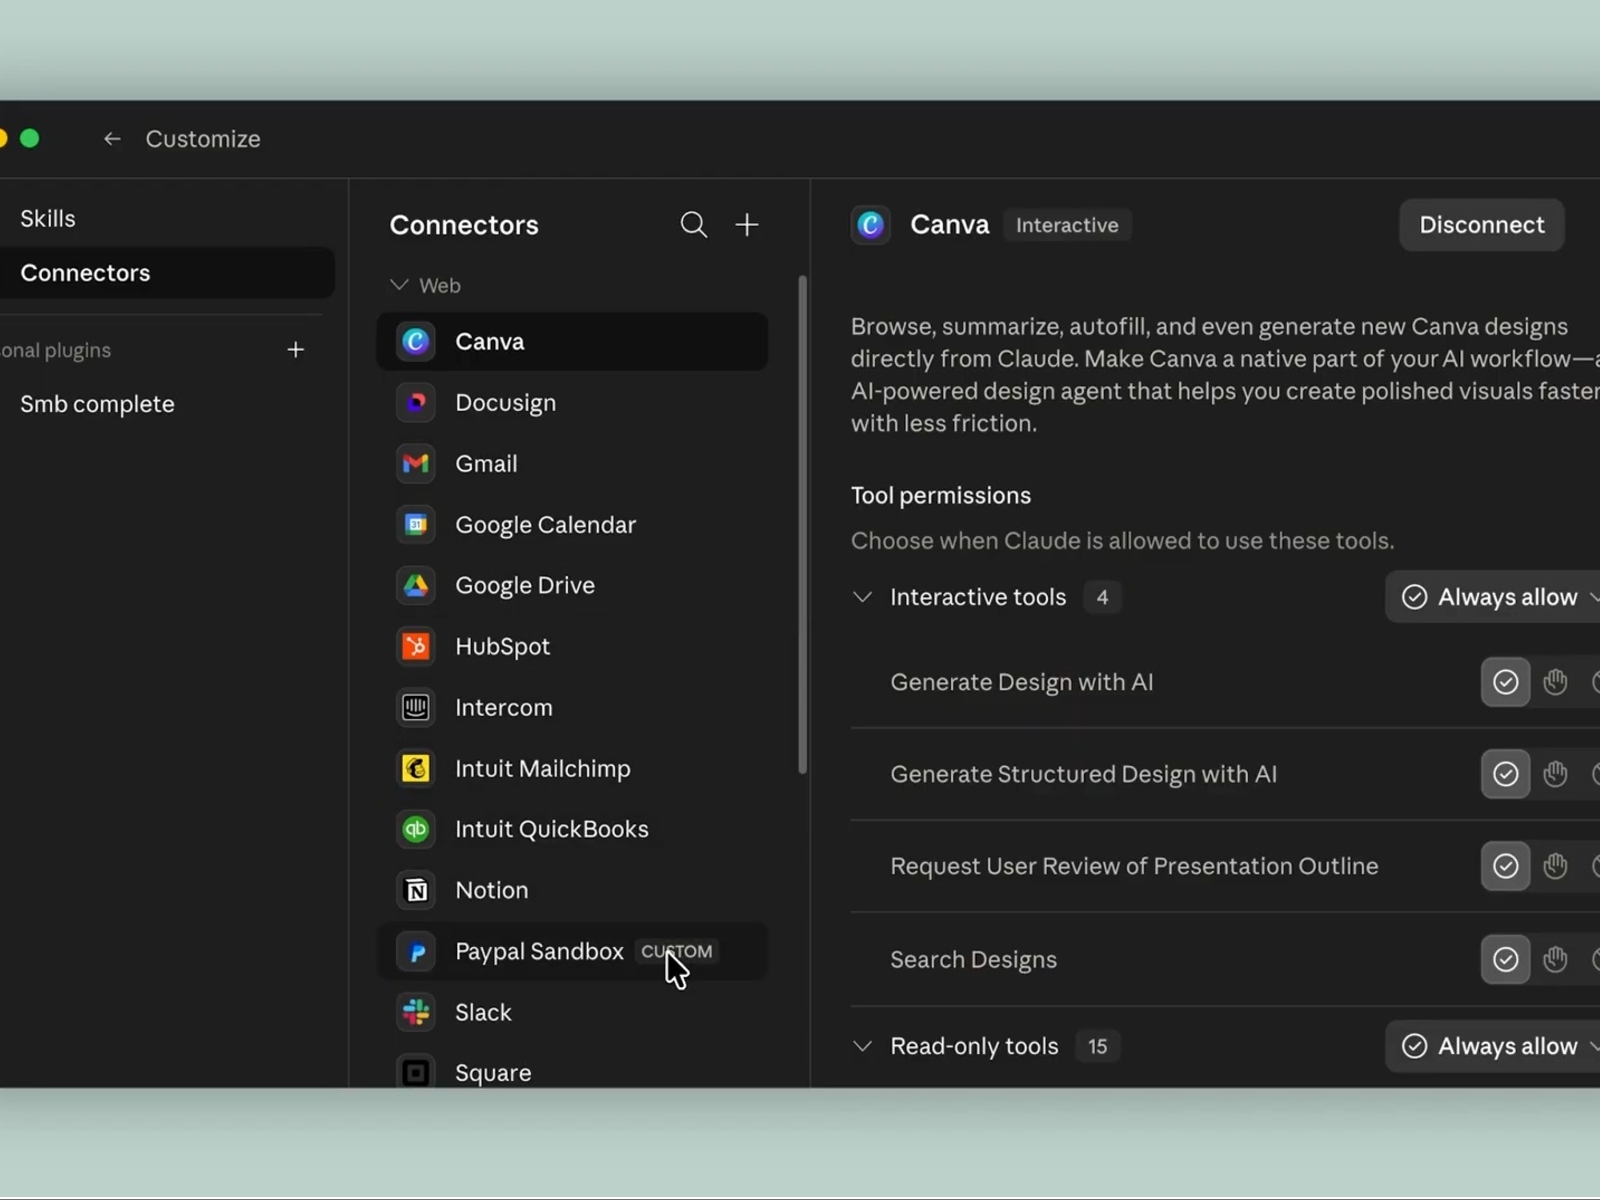Add a personal plugin with the plus icon
Screen dimensions: 1600x1200
click(x=295, y=350)
